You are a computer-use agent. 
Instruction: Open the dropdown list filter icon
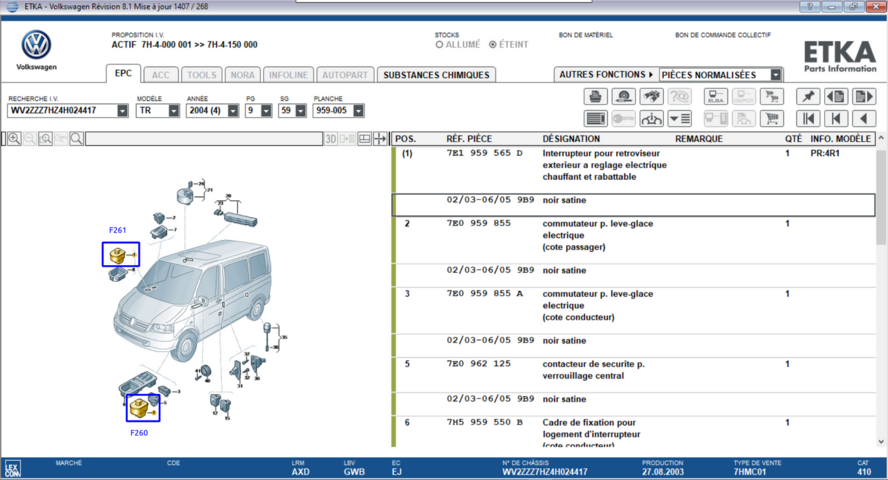[679, 118]
